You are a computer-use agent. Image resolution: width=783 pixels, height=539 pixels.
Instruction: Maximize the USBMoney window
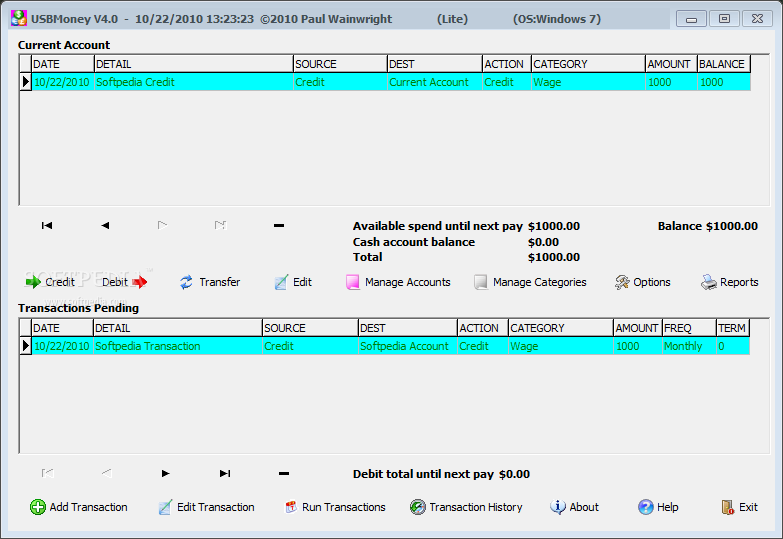724,18
